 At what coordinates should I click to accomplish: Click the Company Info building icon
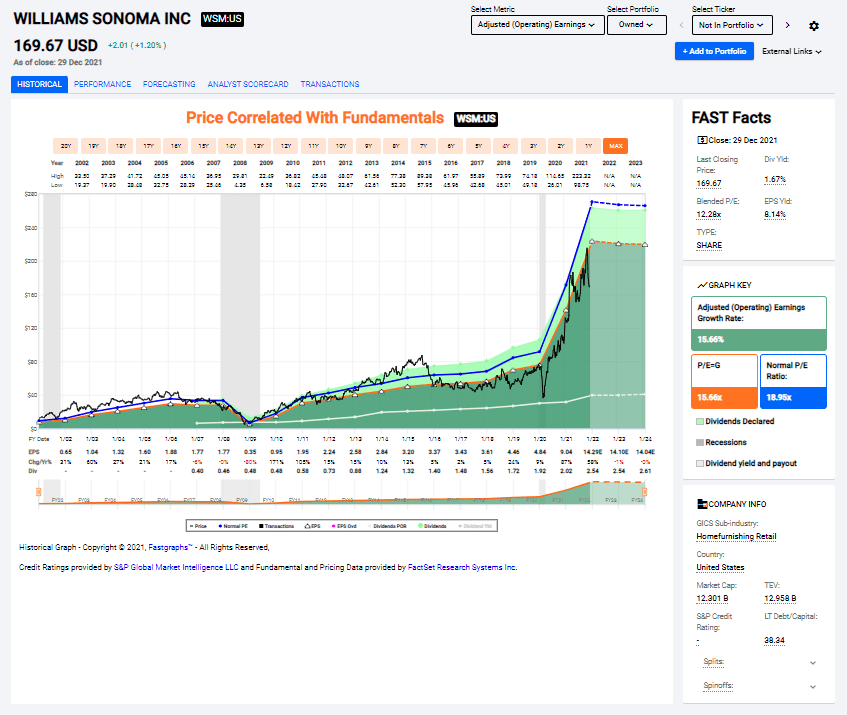pos(702,504)
